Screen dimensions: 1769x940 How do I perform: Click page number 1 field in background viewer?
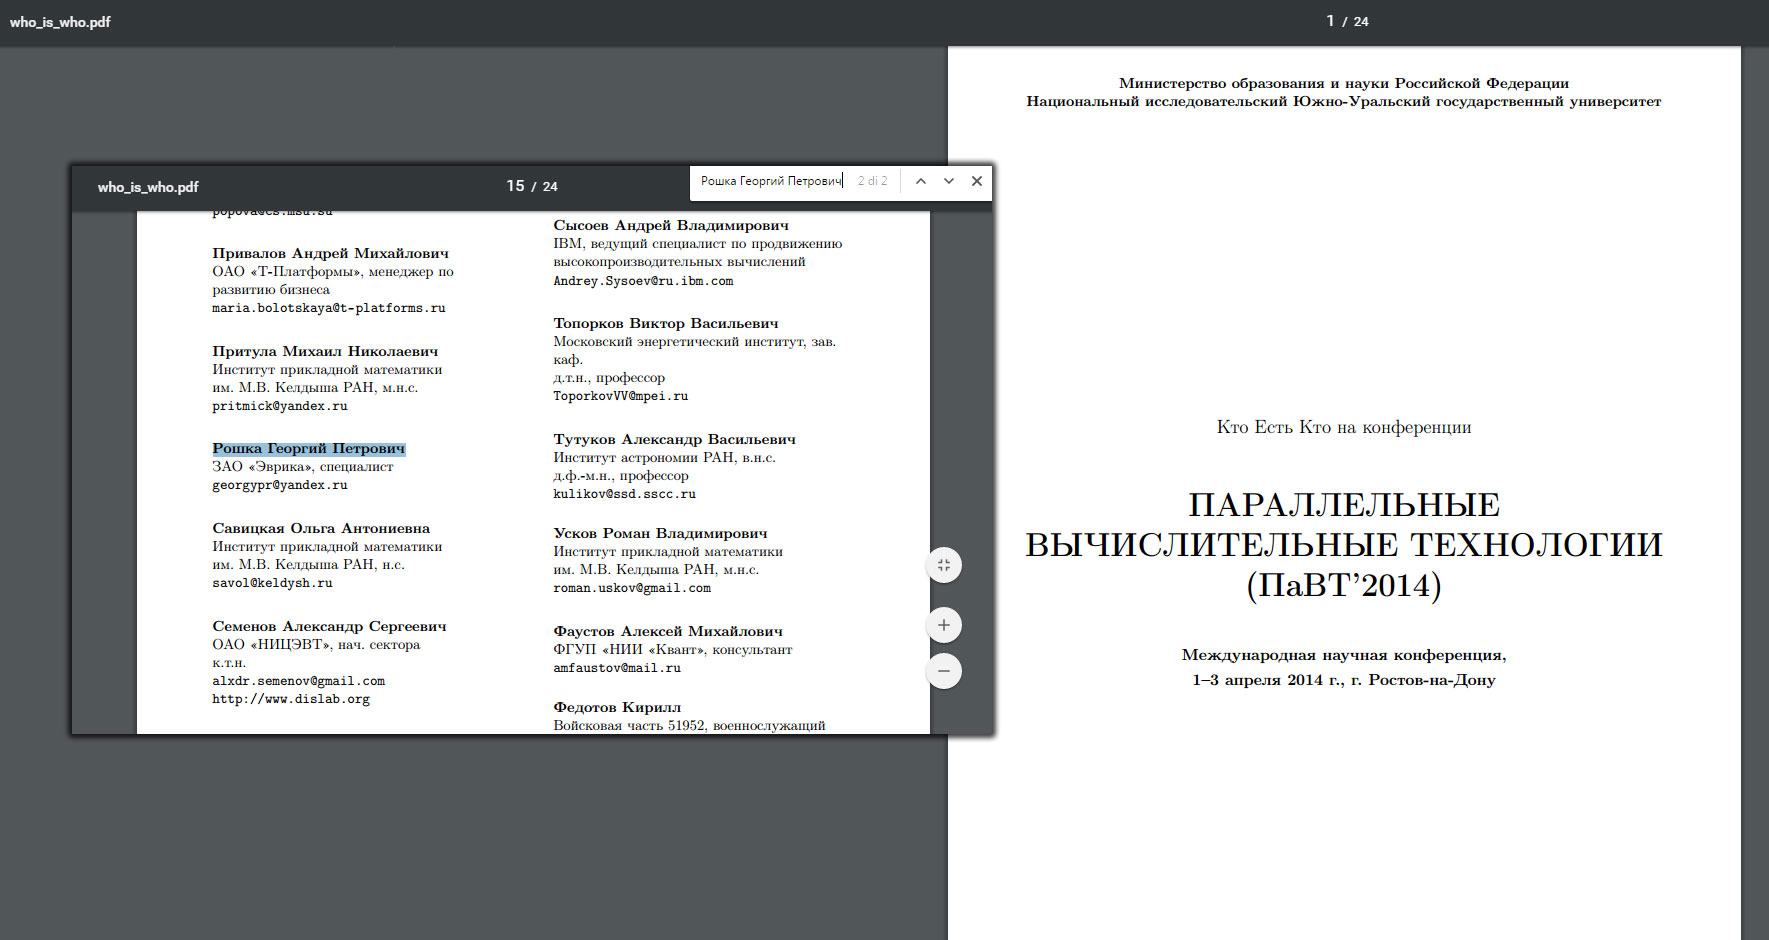[x=1330, y=21]
